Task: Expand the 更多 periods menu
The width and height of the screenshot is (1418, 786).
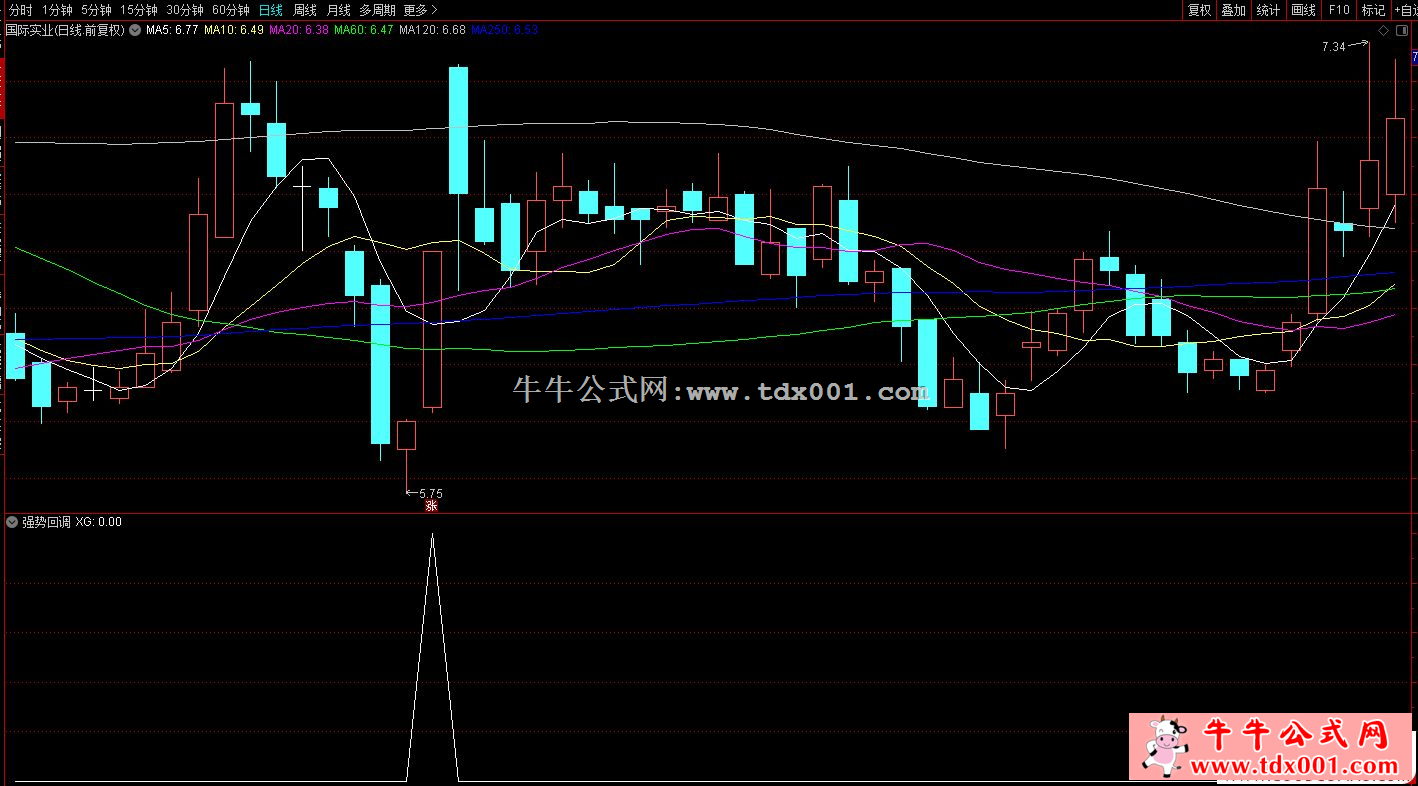Action: click(x=420, y=10)
